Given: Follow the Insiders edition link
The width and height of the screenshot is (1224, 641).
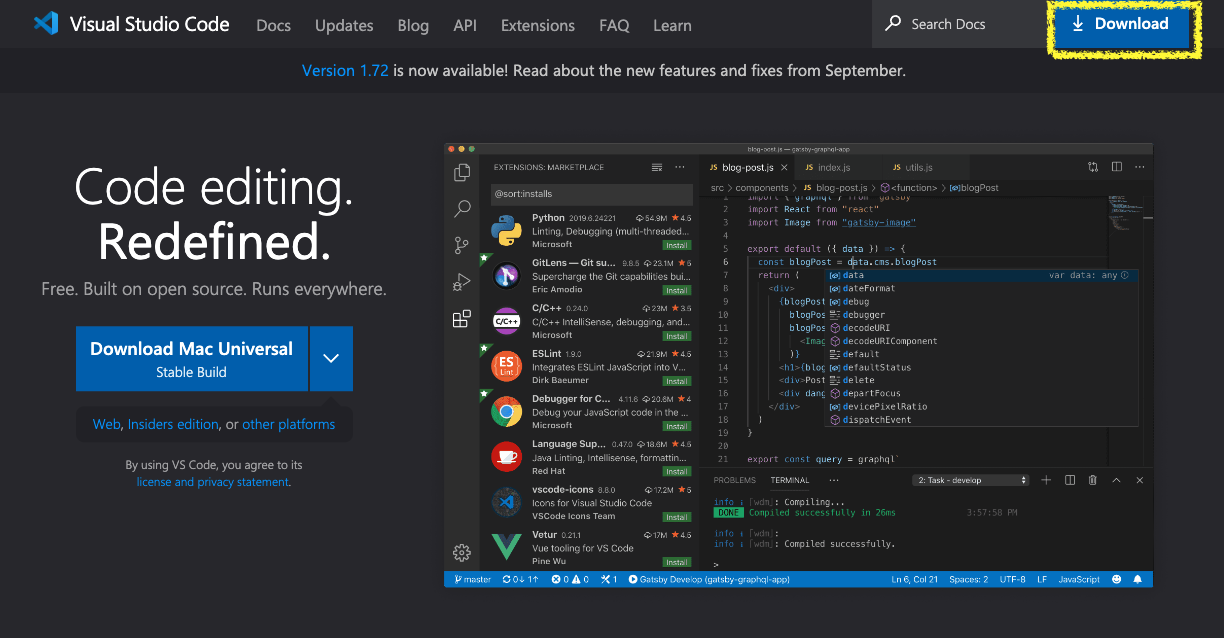Looking at the screenshot, I should coord(173,424).
